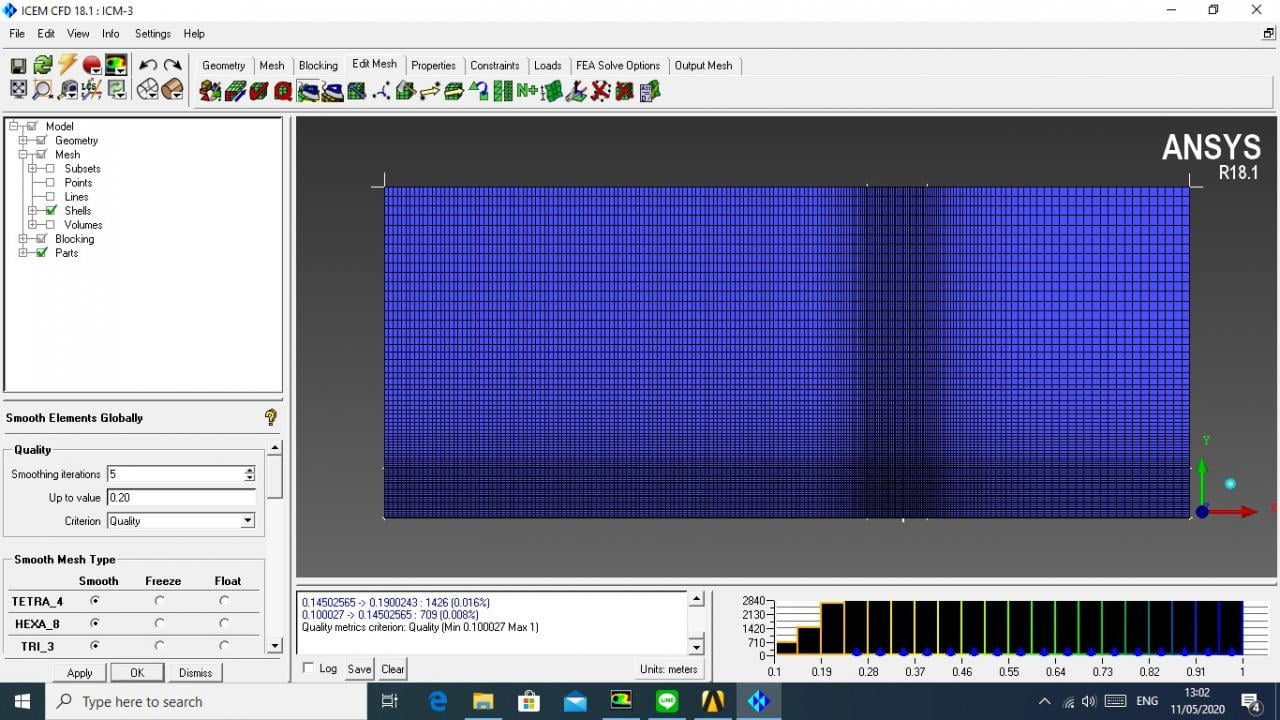
Task: Click the Dismiss button
Action: pos(195,673)
